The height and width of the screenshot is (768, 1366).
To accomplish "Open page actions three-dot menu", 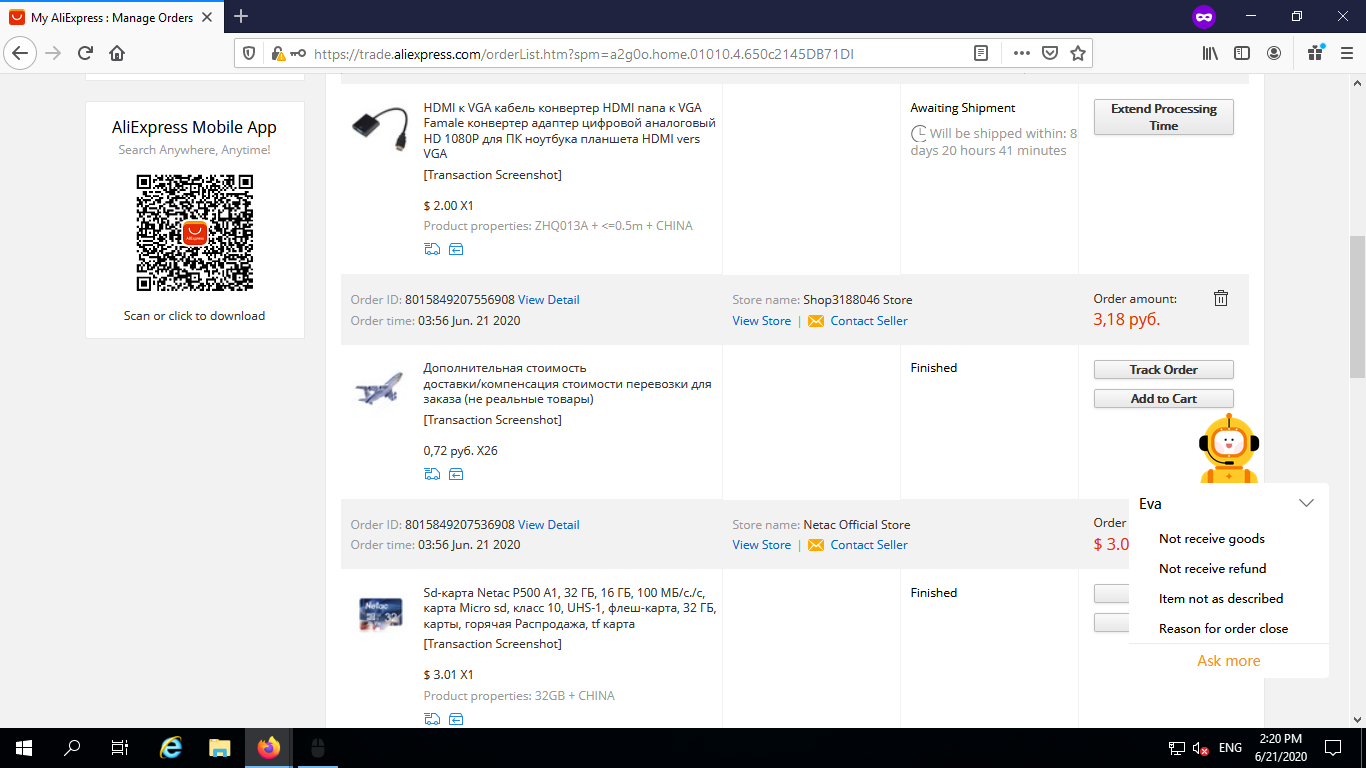I will click(x=1022, y=53).
